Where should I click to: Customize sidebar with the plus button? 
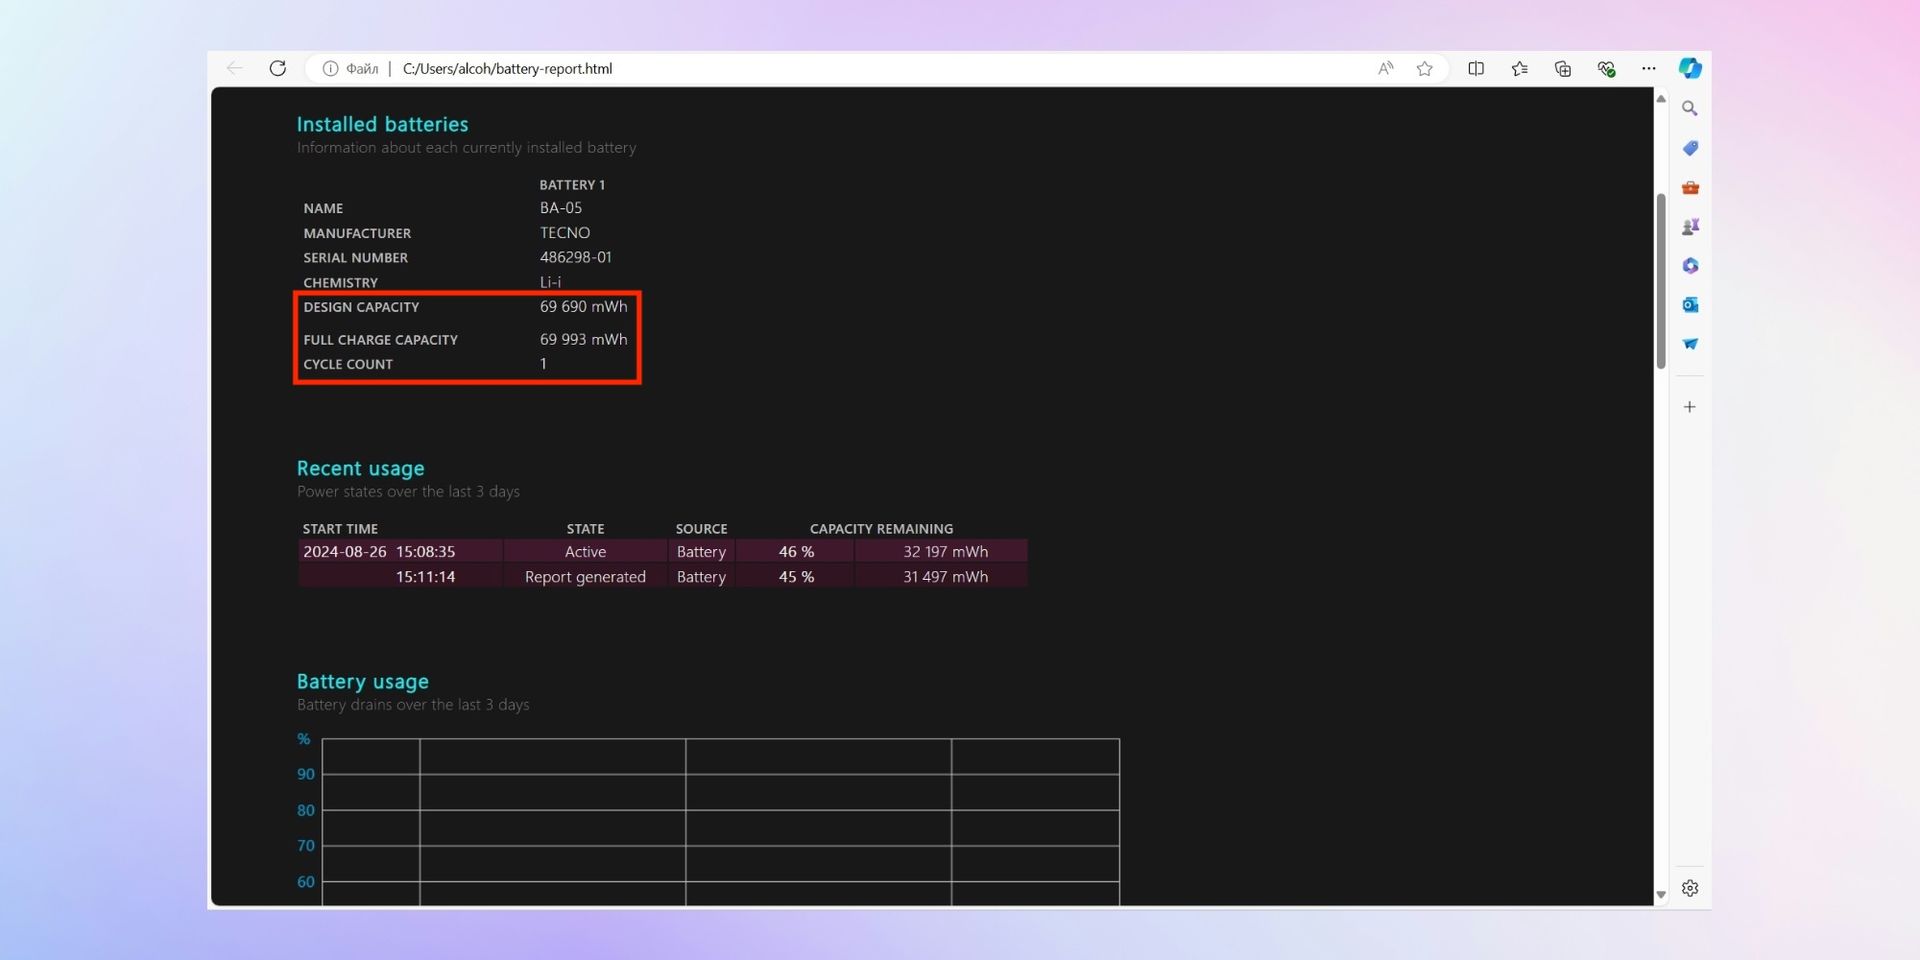(1690, 407)
